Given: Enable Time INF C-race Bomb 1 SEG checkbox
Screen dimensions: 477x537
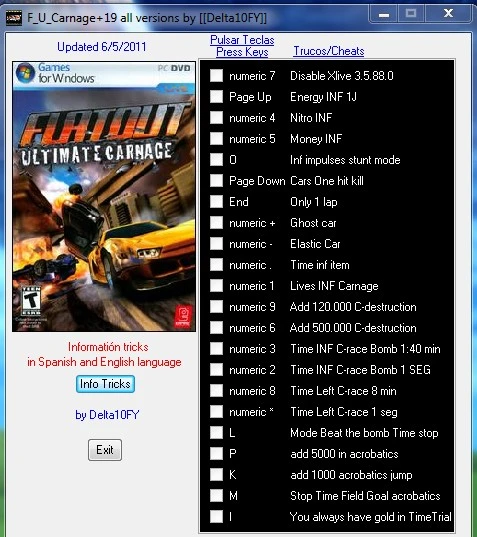Looking at the screenshot, I should 216,370.
